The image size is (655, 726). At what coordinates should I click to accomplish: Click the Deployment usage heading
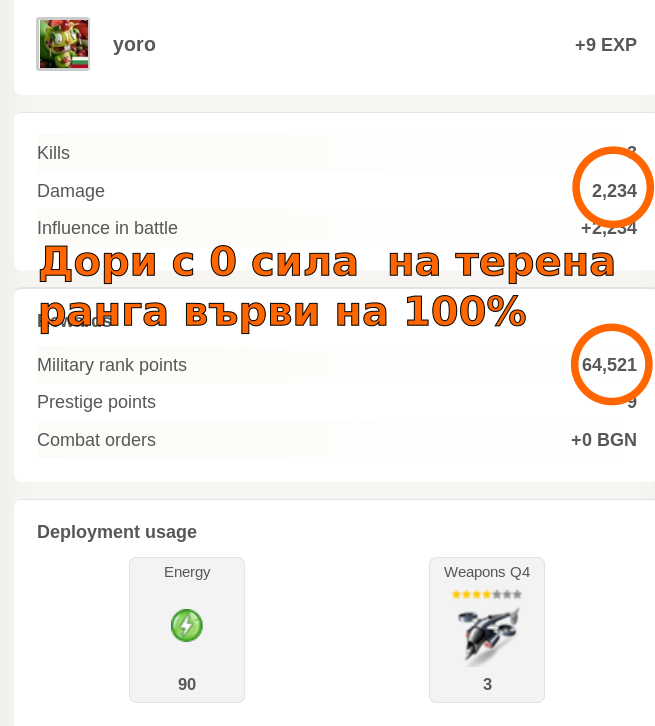pyautogui.click(x=117, y=532)
